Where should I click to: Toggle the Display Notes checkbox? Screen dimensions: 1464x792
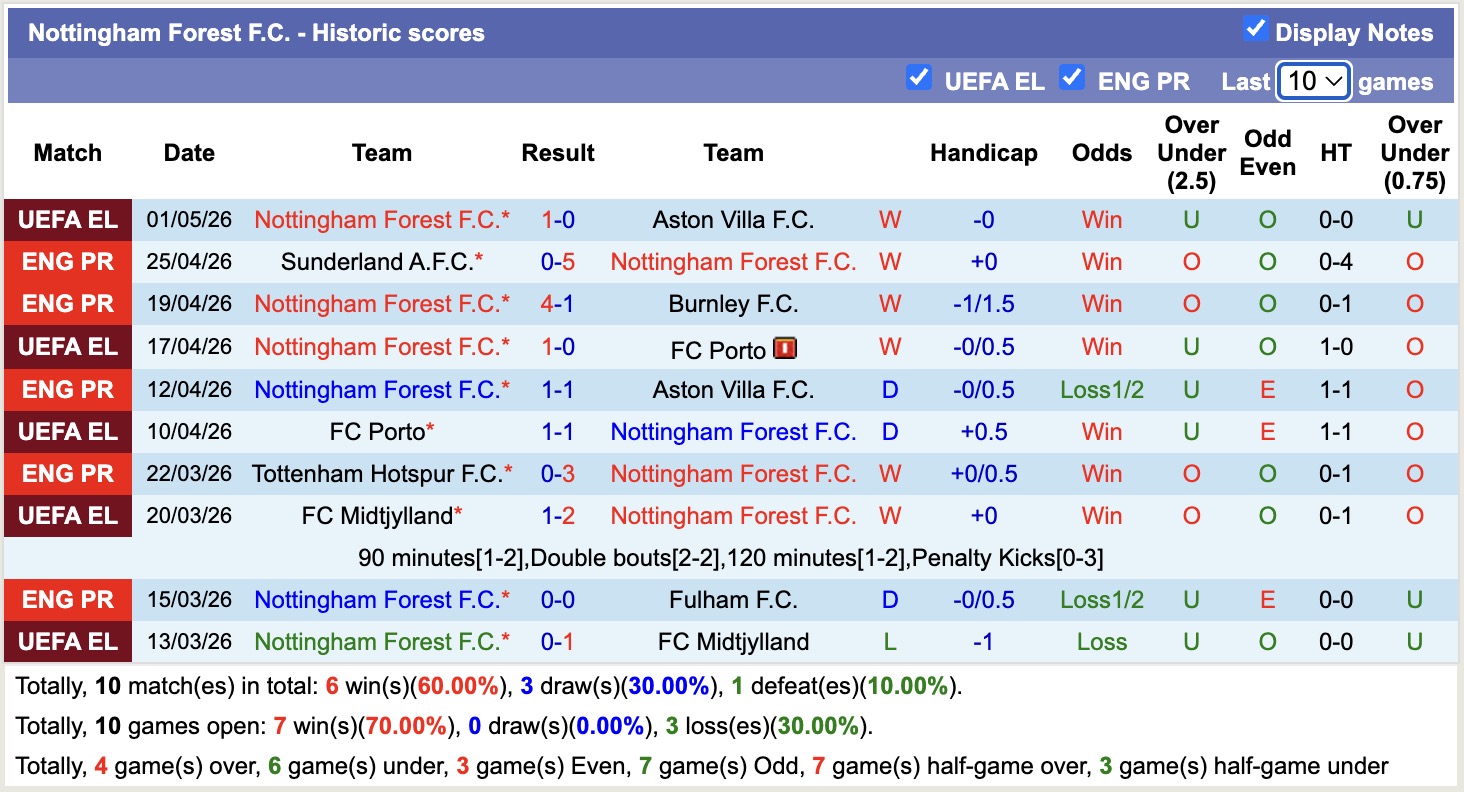pos(1255,29)
